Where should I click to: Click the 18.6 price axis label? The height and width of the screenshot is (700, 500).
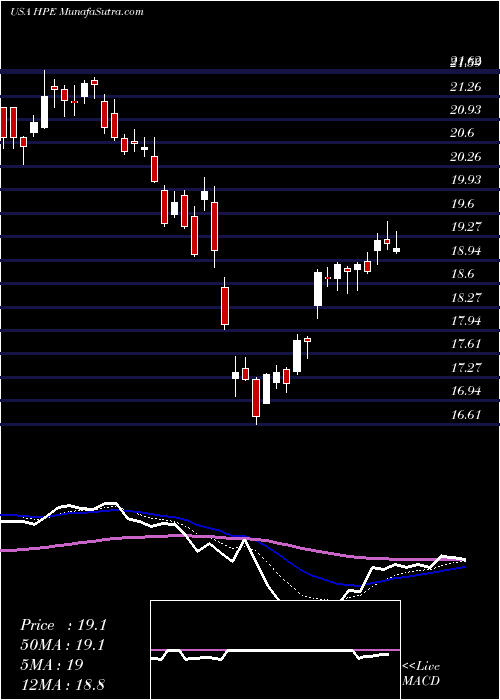(463, 274)
